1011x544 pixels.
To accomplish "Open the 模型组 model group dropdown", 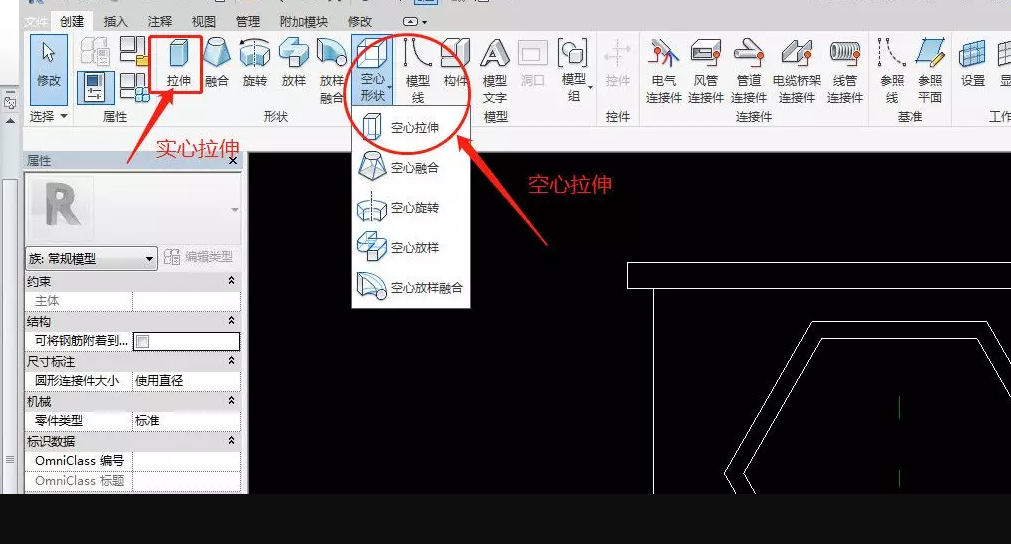I will coord(574,71).
